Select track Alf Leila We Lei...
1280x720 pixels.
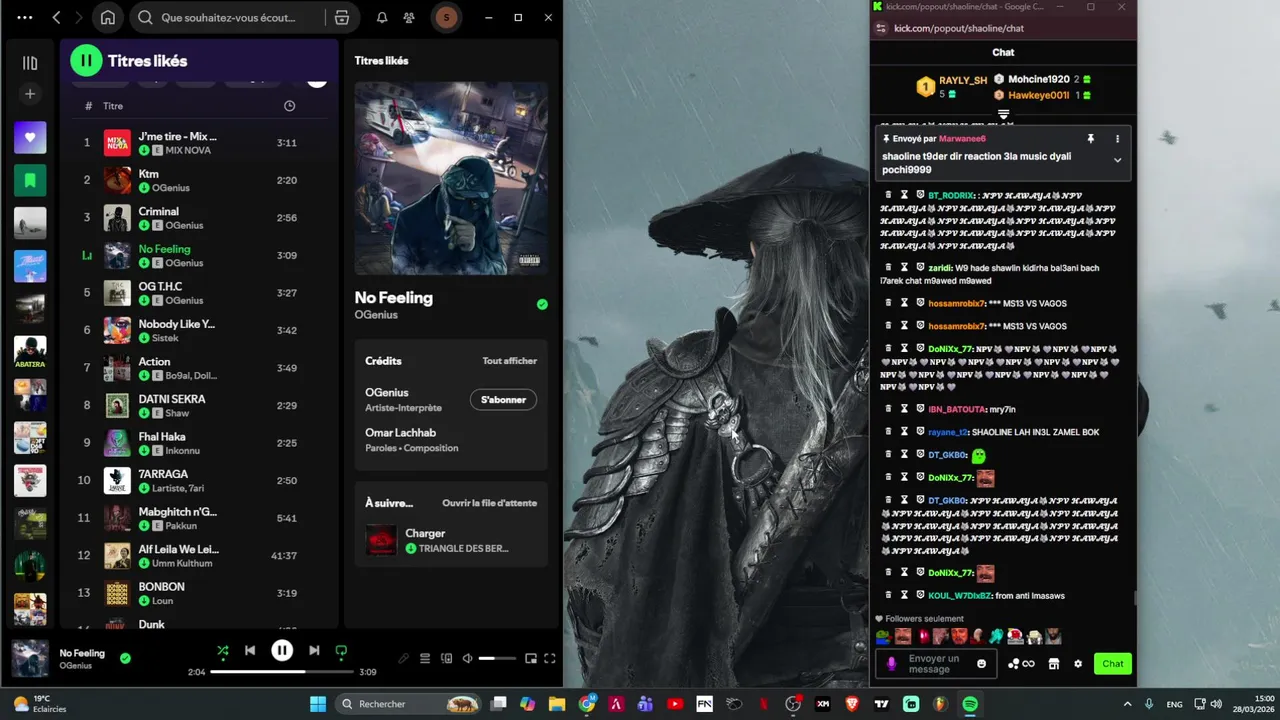coord(200,555)
